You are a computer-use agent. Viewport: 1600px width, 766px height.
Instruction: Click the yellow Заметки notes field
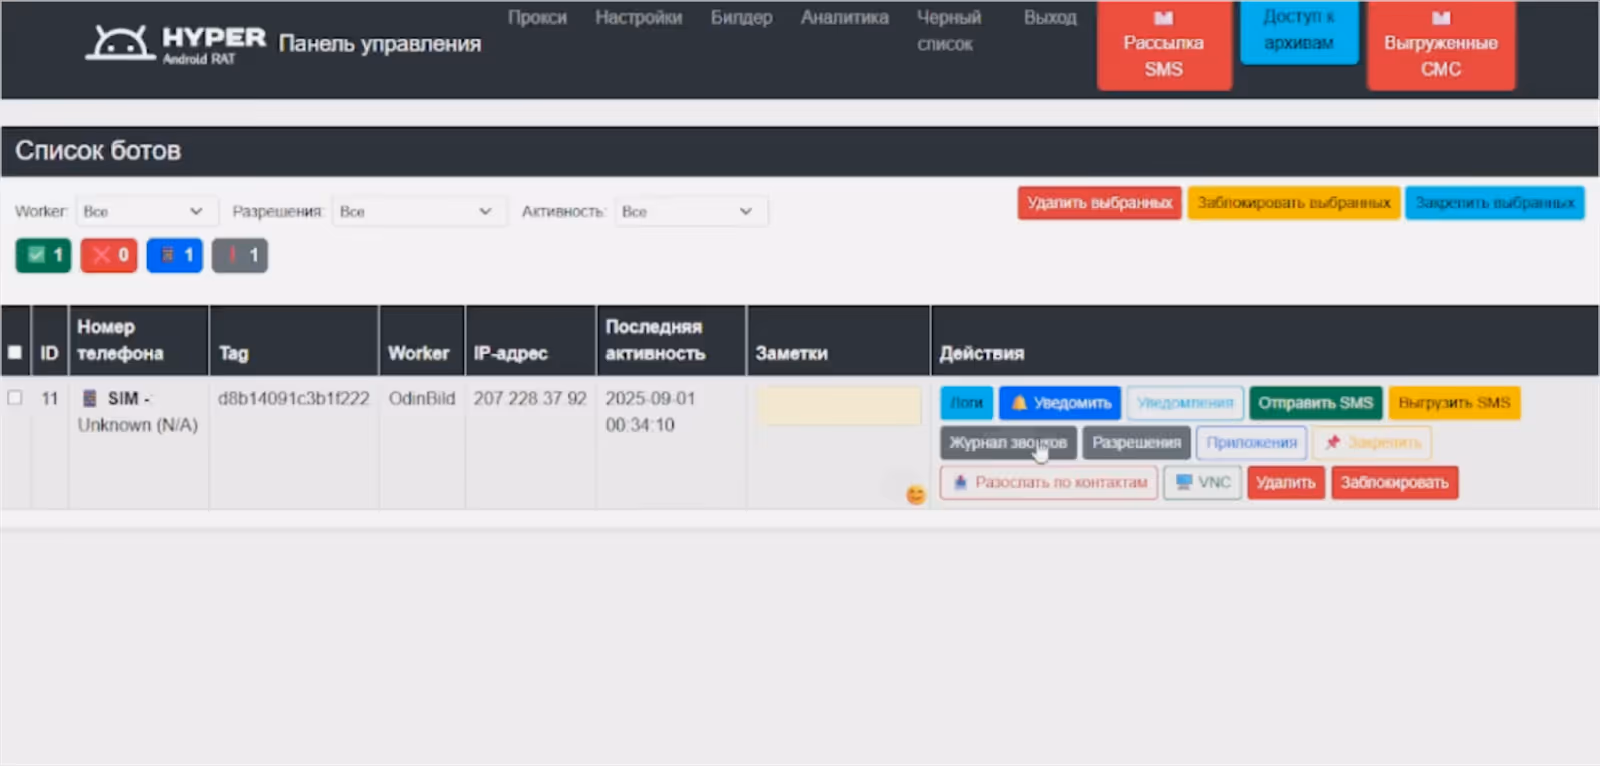(838, 406)
